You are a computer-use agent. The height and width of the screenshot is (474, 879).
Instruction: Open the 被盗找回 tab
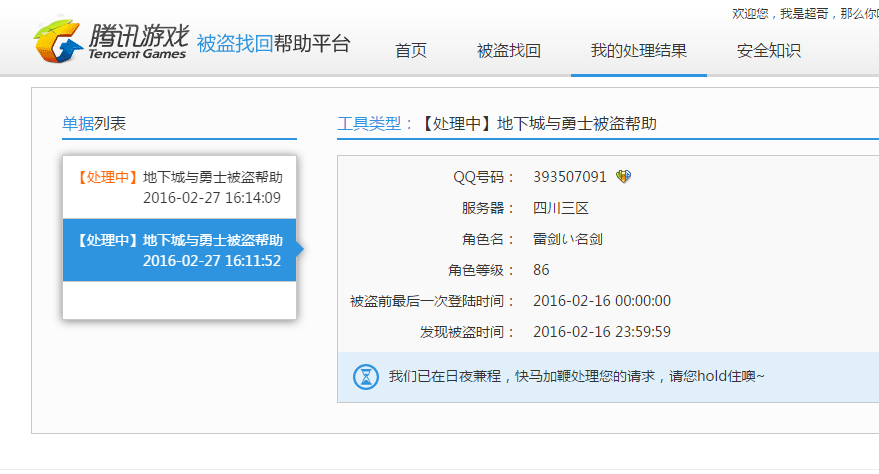508,50
